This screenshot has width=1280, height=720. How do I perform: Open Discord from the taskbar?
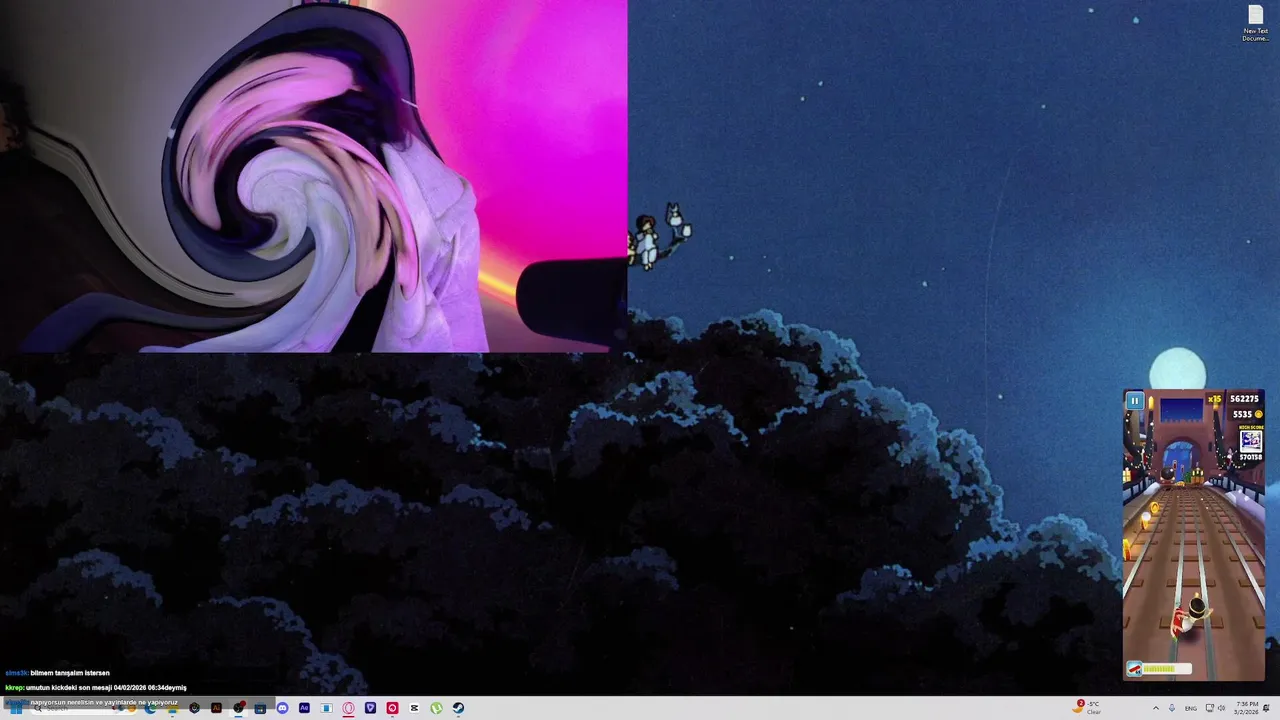(x=282, y=708)
